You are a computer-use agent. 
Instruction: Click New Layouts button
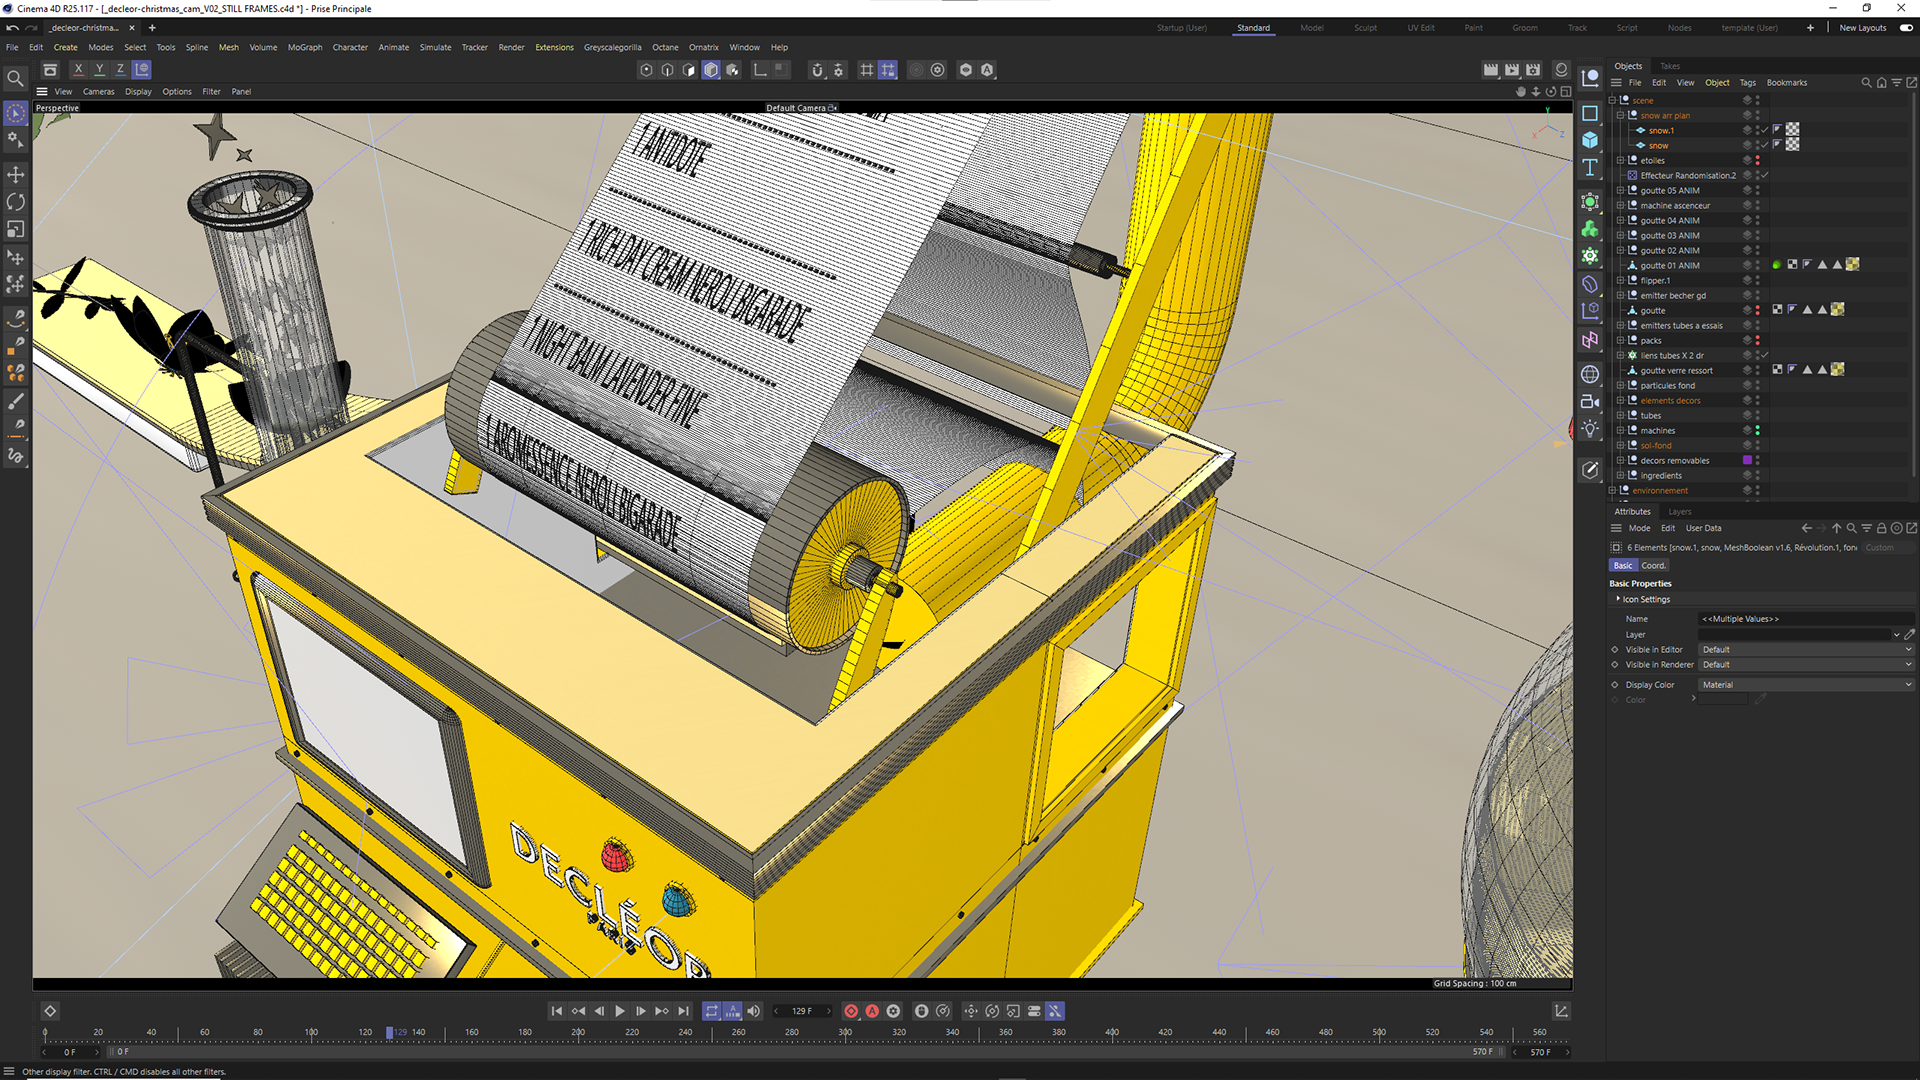click(1862, 28)
